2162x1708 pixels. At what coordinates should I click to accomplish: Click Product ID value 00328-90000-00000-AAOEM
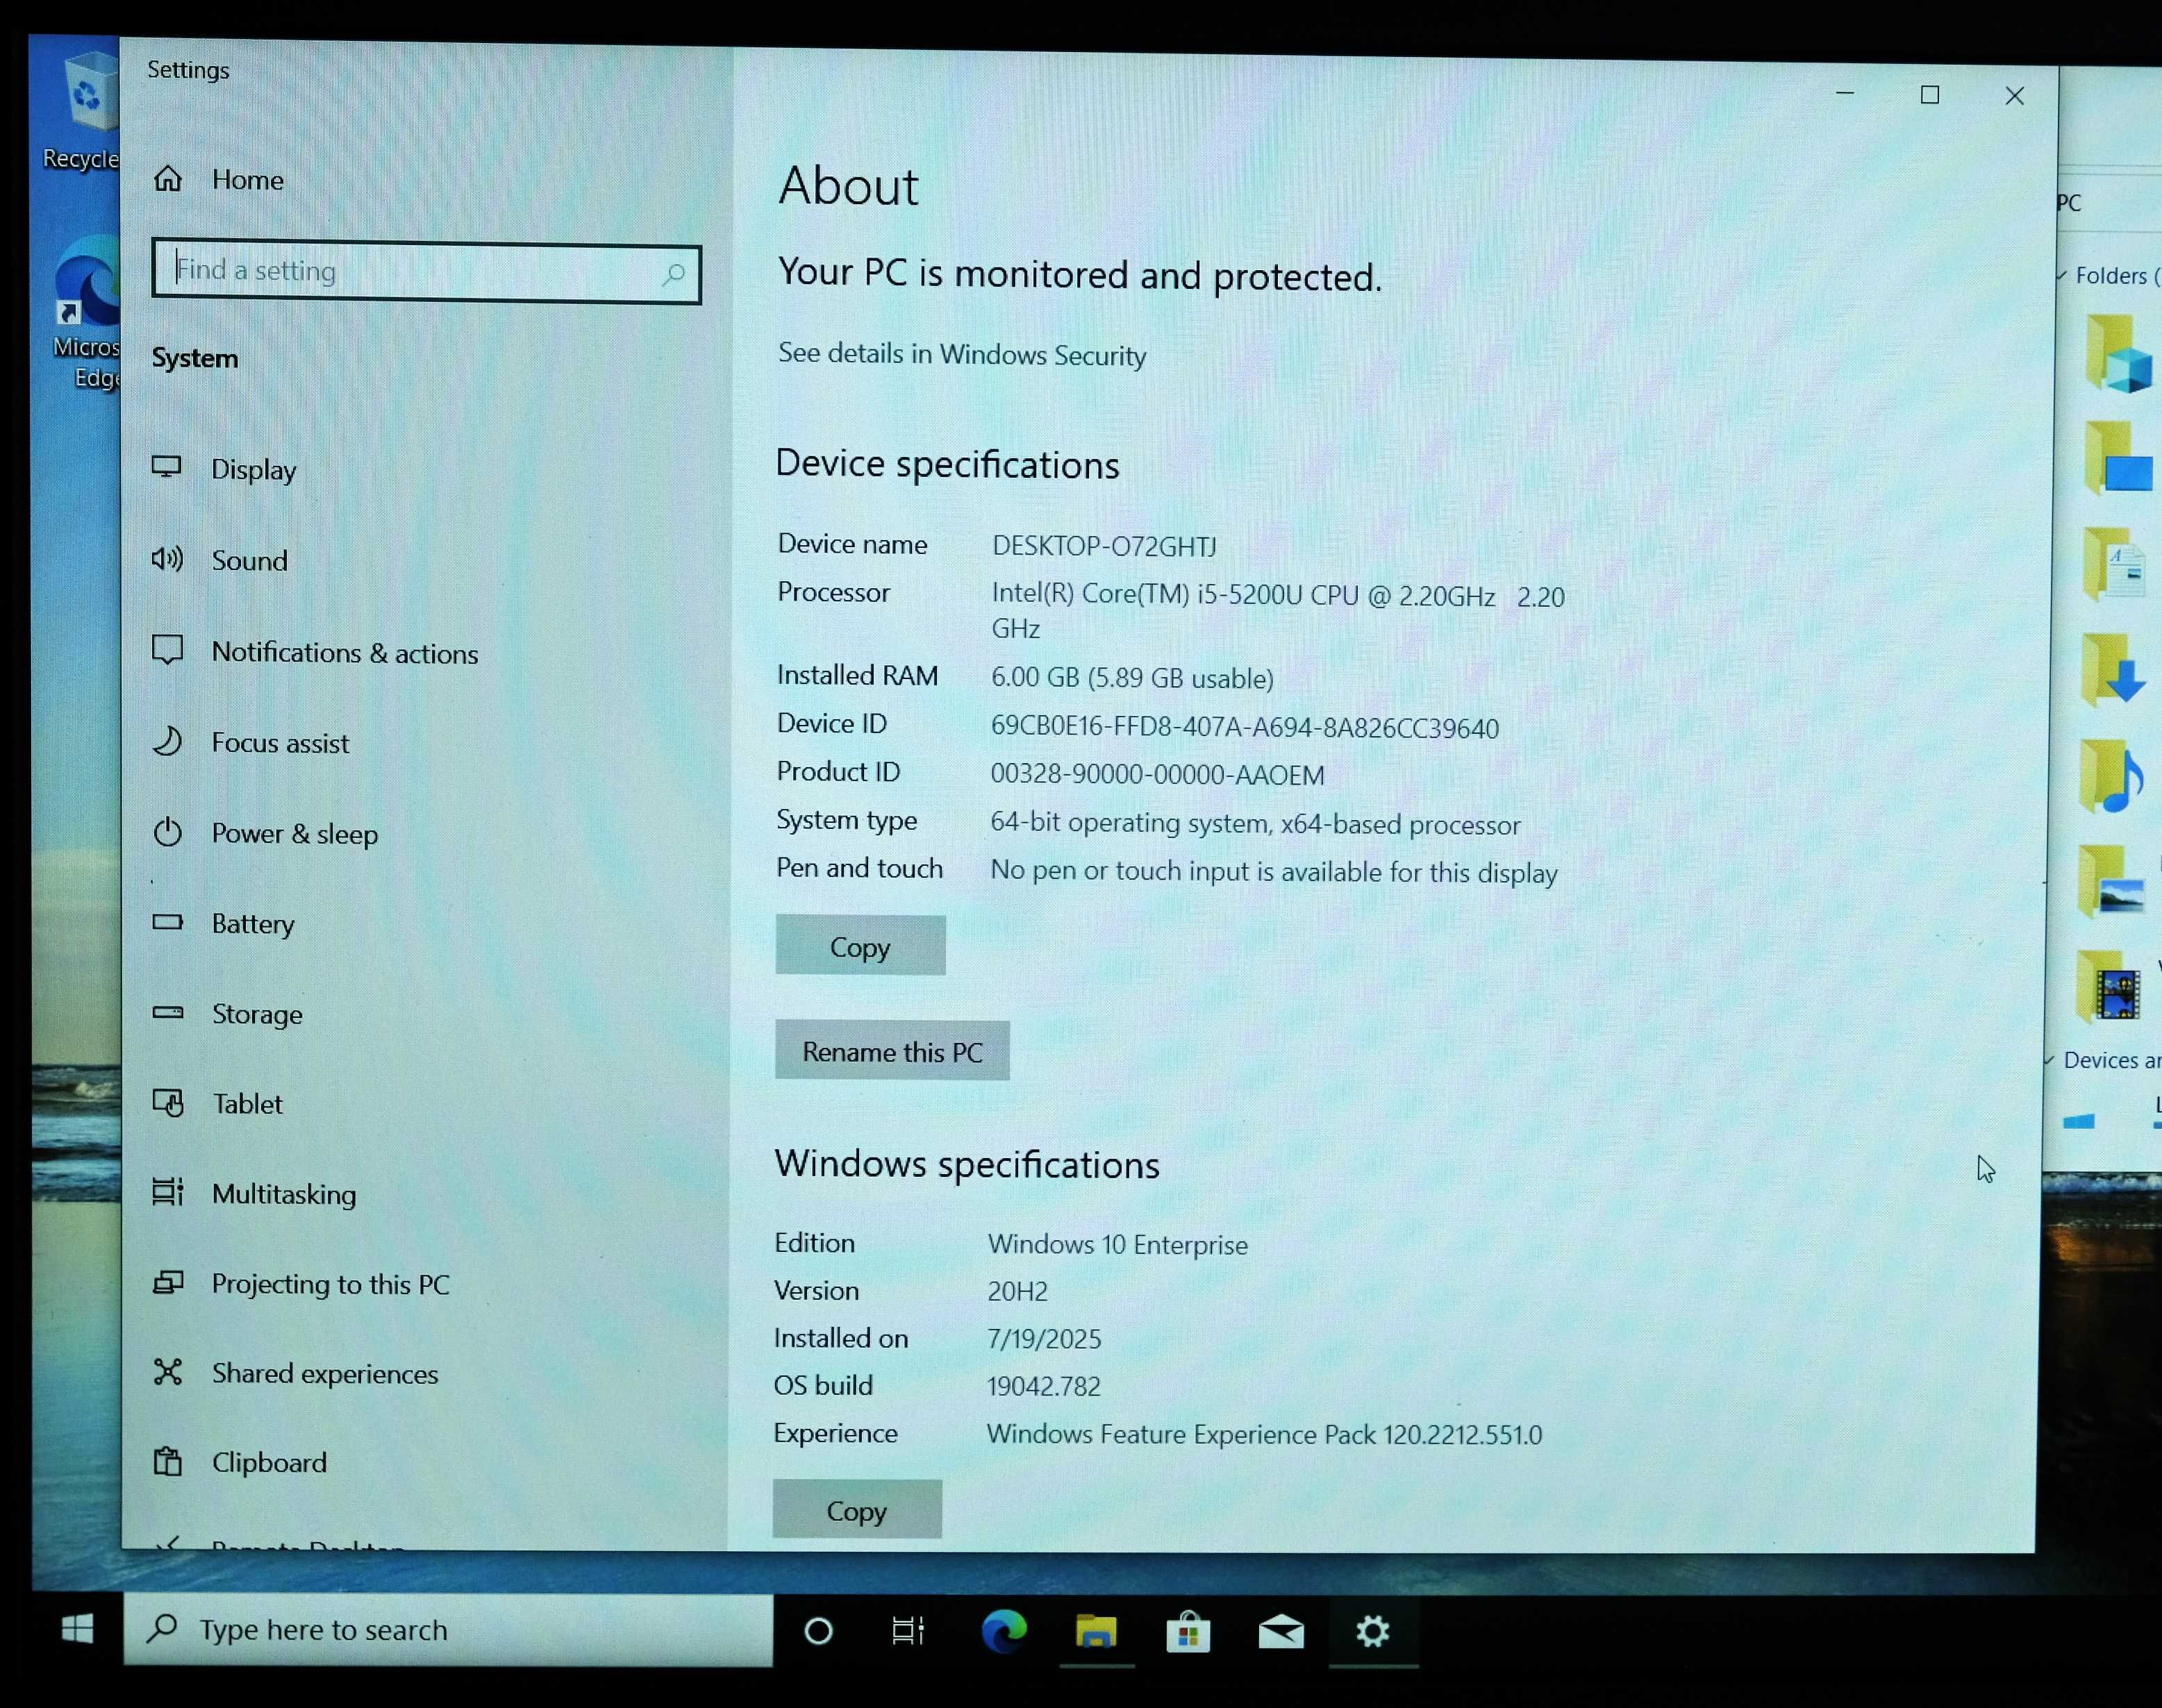pos(1157,775)
